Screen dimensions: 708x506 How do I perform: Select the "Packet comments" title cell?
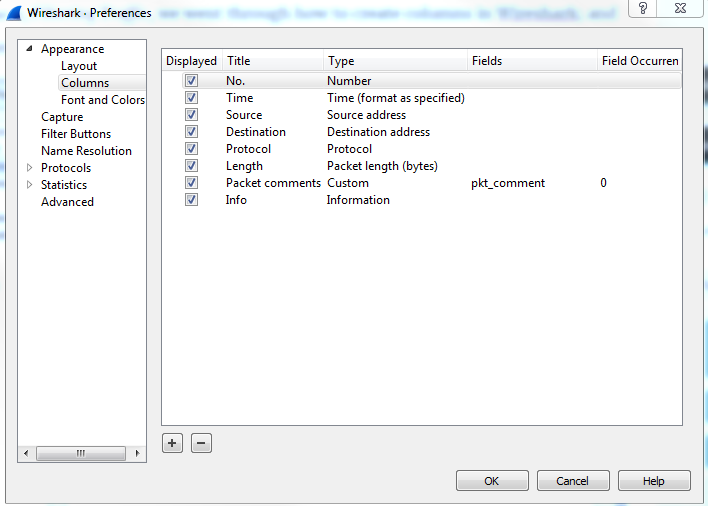[x=273, y=183]
